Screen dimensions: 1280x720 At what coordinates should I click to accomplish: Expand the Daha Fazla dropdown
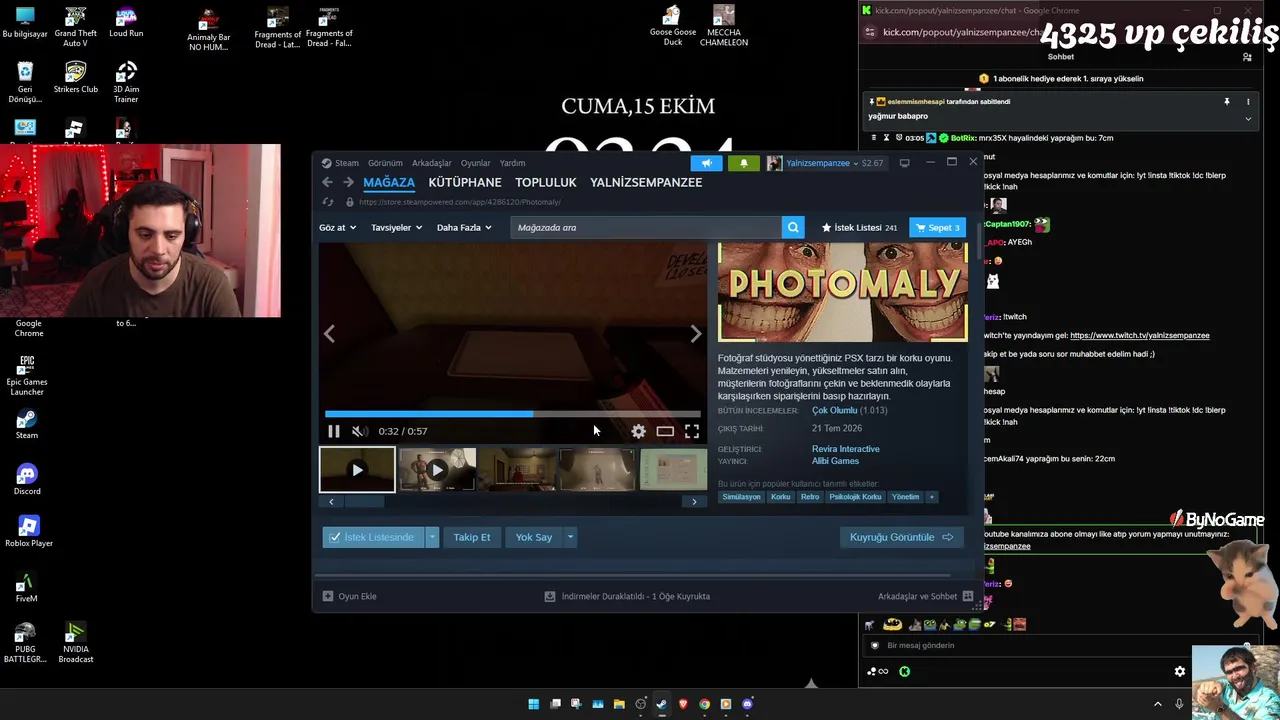coord(464,228)
